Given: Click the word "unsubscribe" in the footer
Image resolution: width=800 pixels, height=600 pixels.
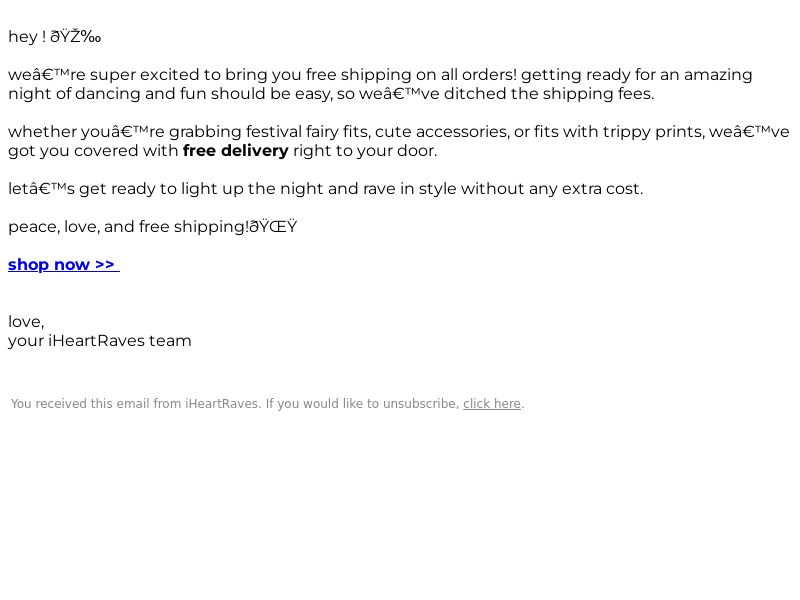Looking at the screenshot, I should point(421,404).
